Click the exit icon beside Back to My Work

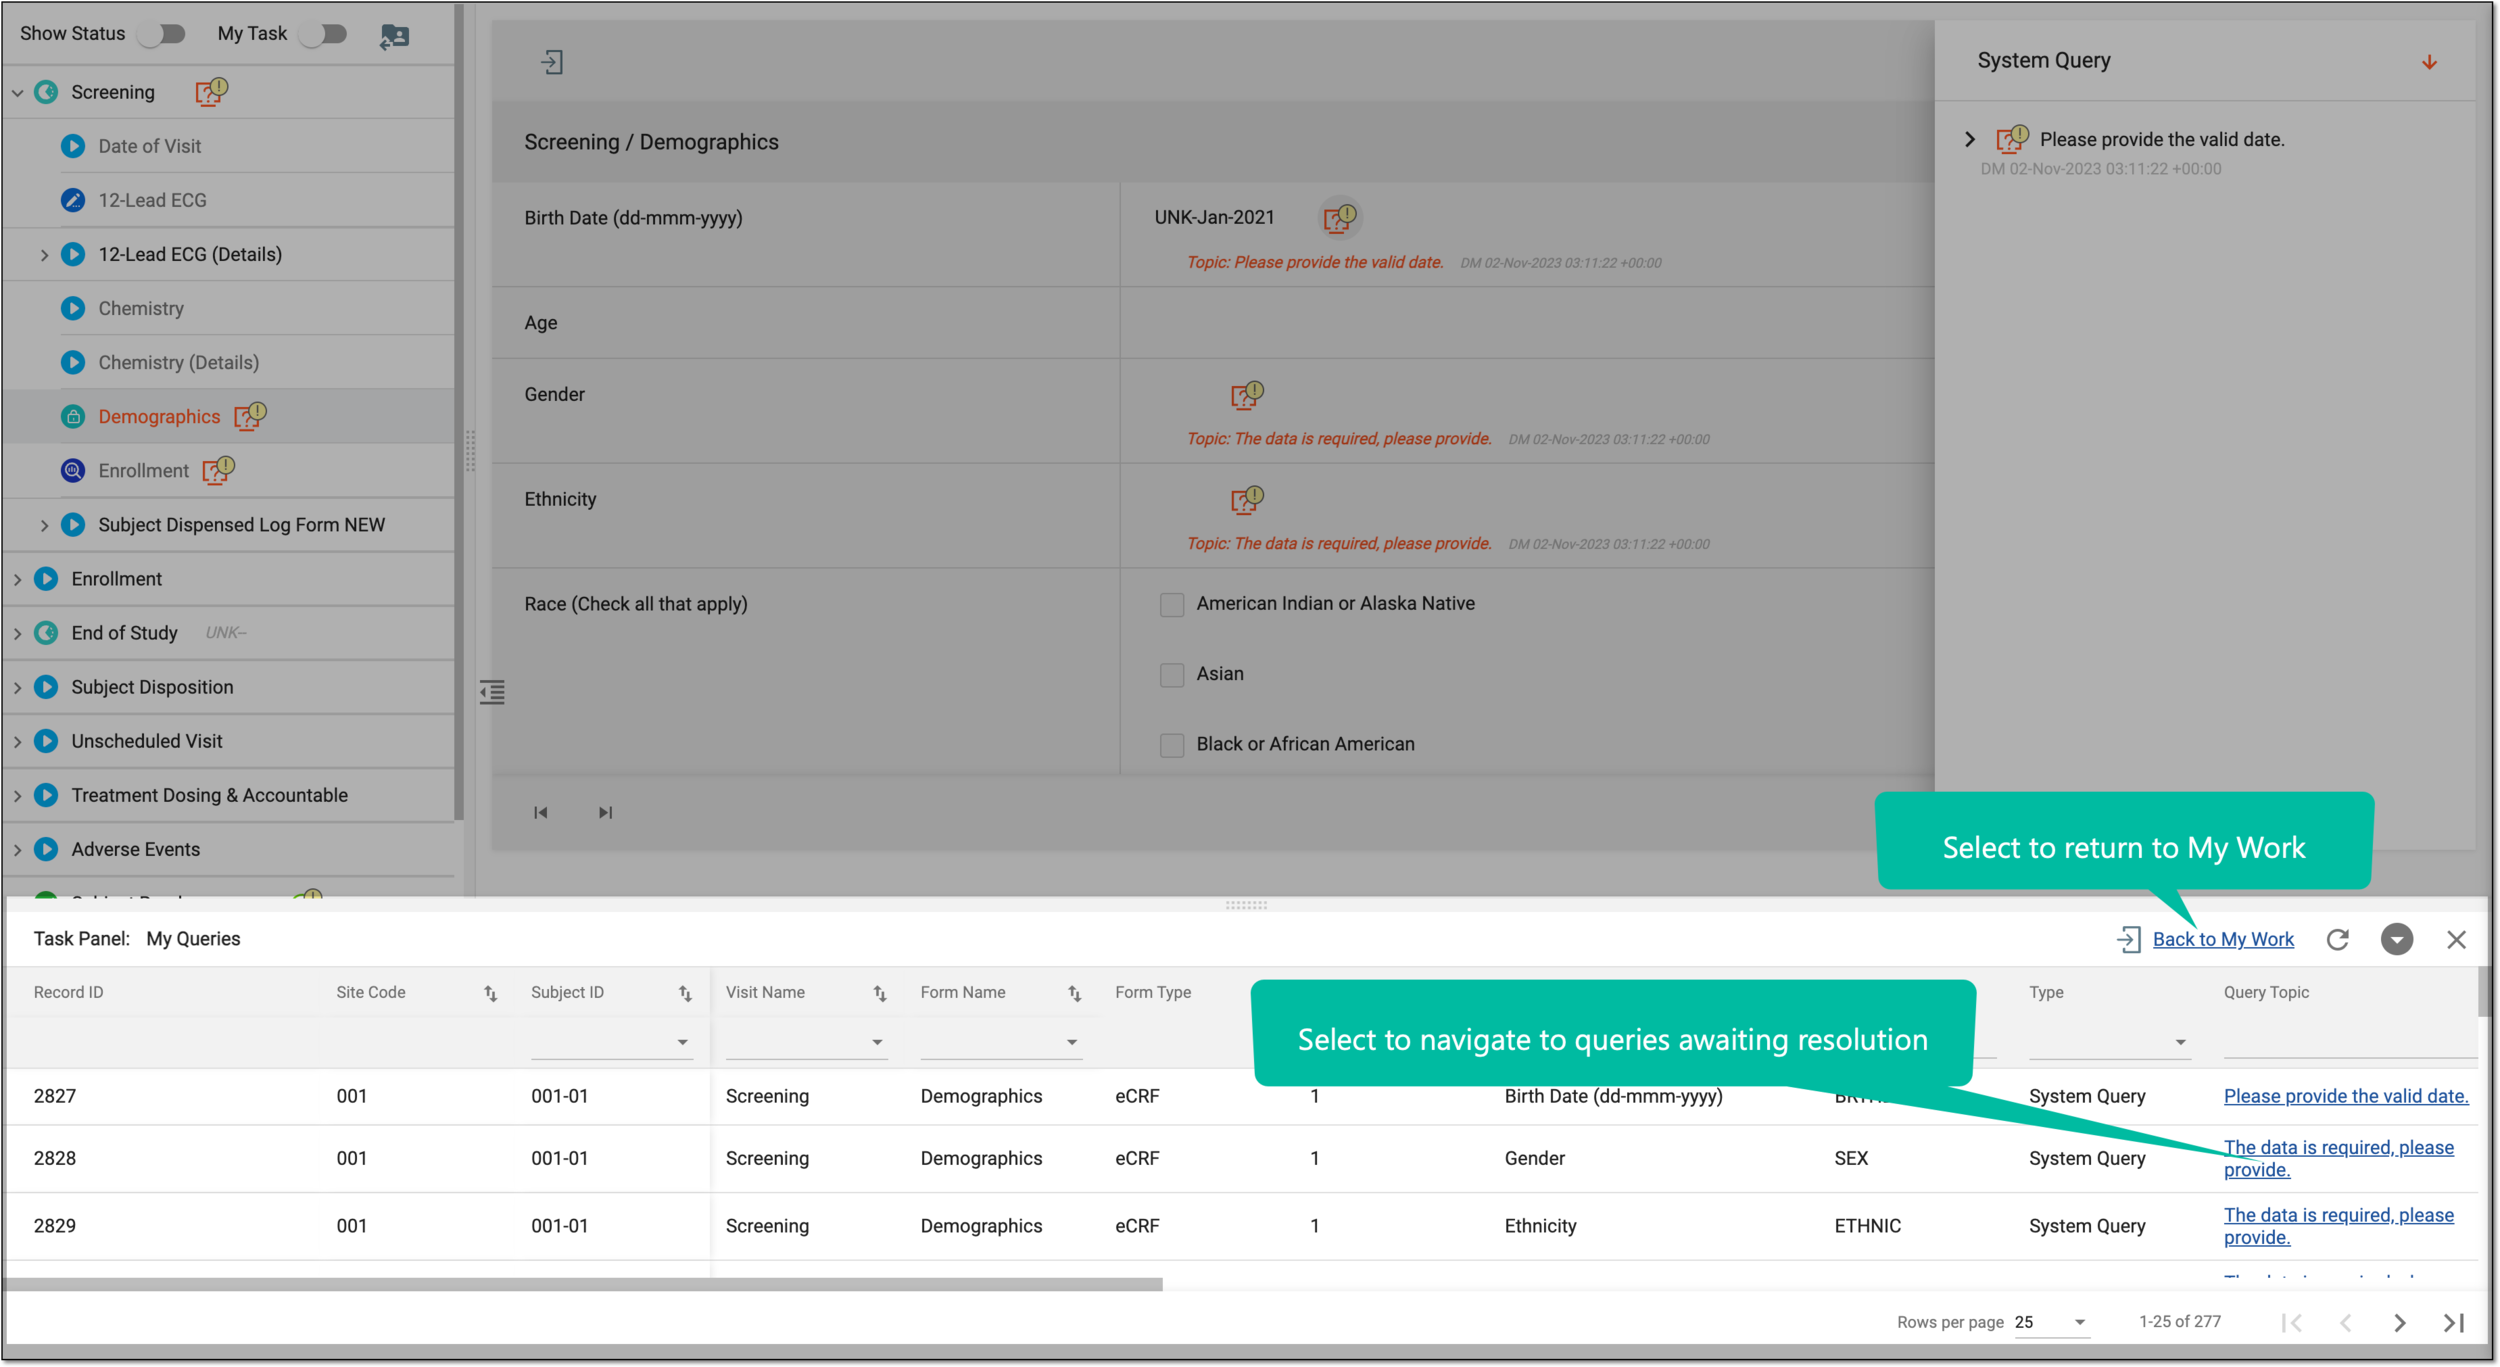pos(2128,939)
